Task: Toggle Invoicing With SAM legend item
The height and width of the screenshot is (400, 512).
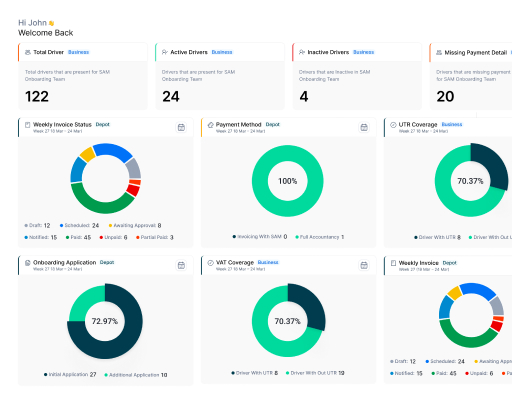Action: pos(260,237)
